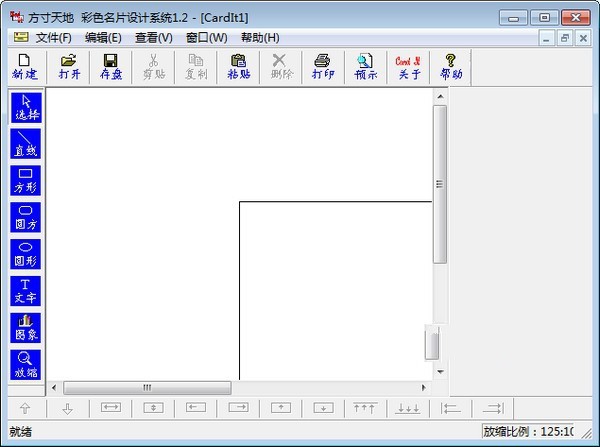
Task: Open the 查看(V) menu
Action: 154,38
